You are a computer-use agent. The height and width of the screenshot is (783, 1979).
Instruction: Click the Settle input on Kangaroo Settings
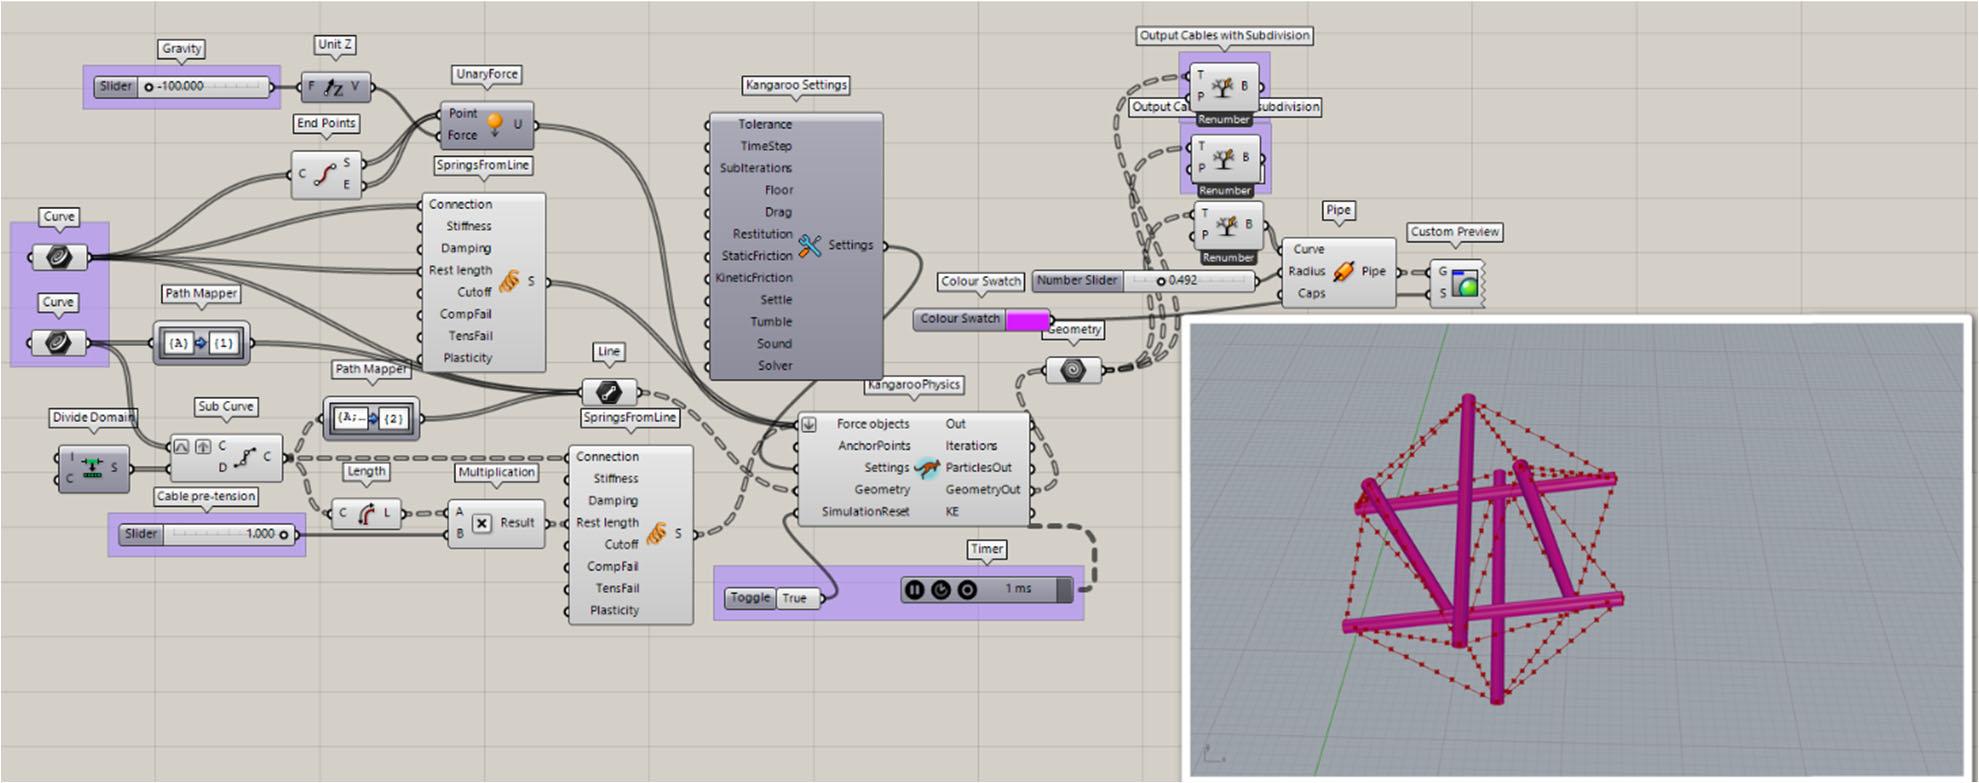point(776,300)
